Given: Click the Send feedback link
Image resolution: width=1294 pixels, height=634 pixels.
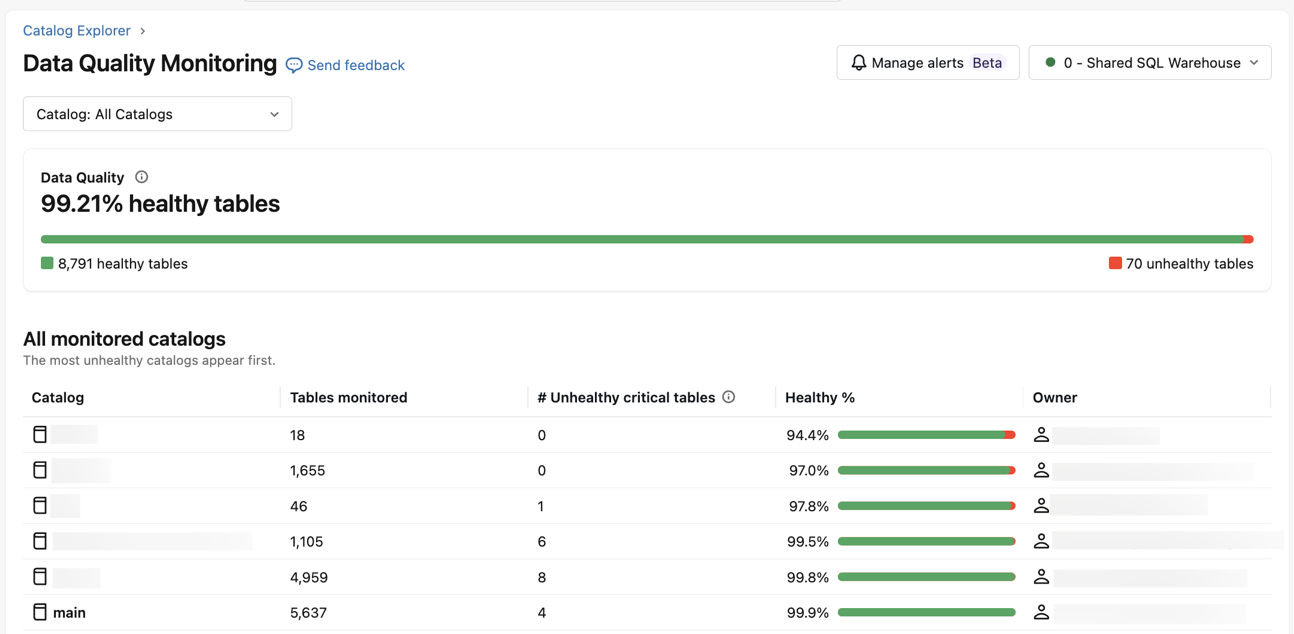Looking at the screenshot, I should (x=356, y=65).
